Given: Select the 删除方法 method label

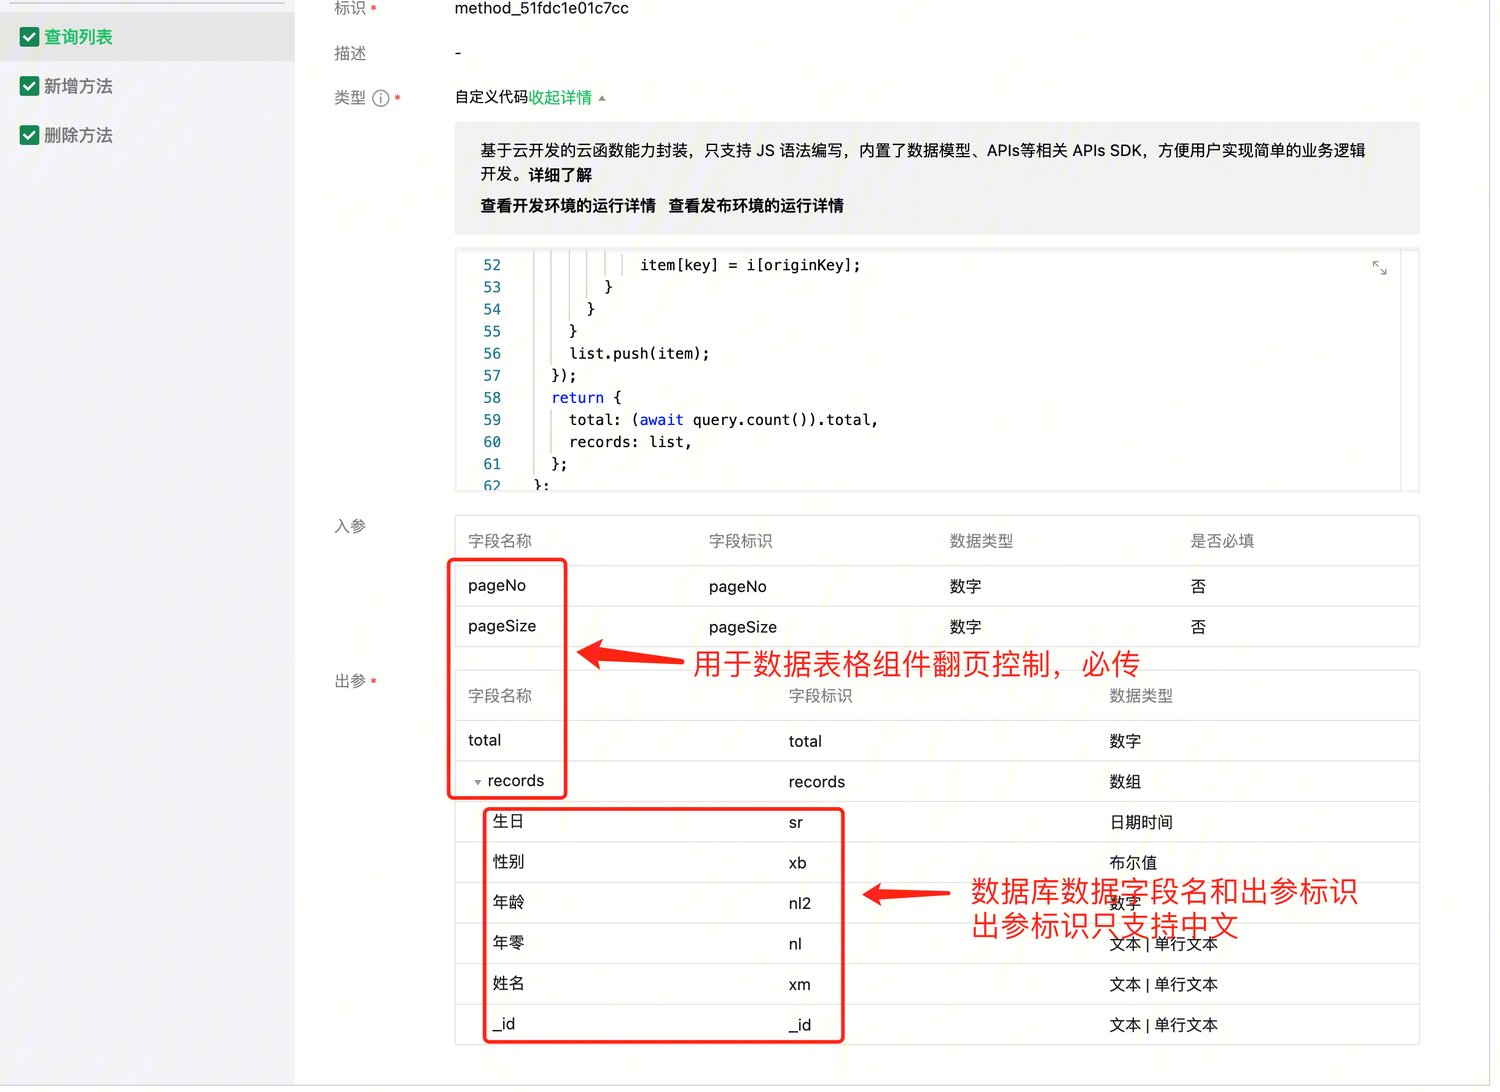Looking at the screenshot, I should [78, 135].
